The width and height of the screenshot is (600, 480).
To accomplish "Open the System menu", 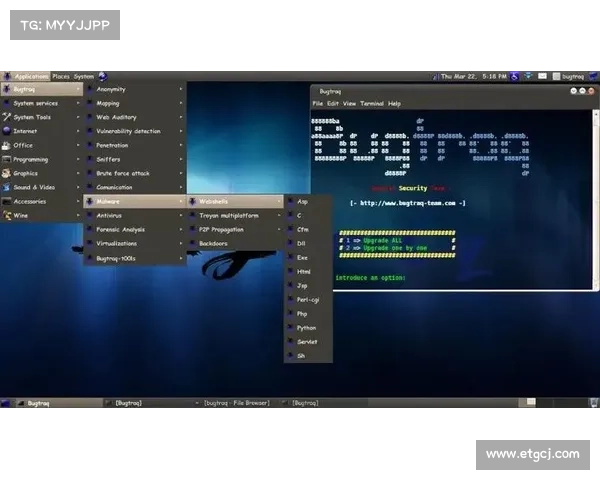I will pyautogui.click(x=84, y=77).
